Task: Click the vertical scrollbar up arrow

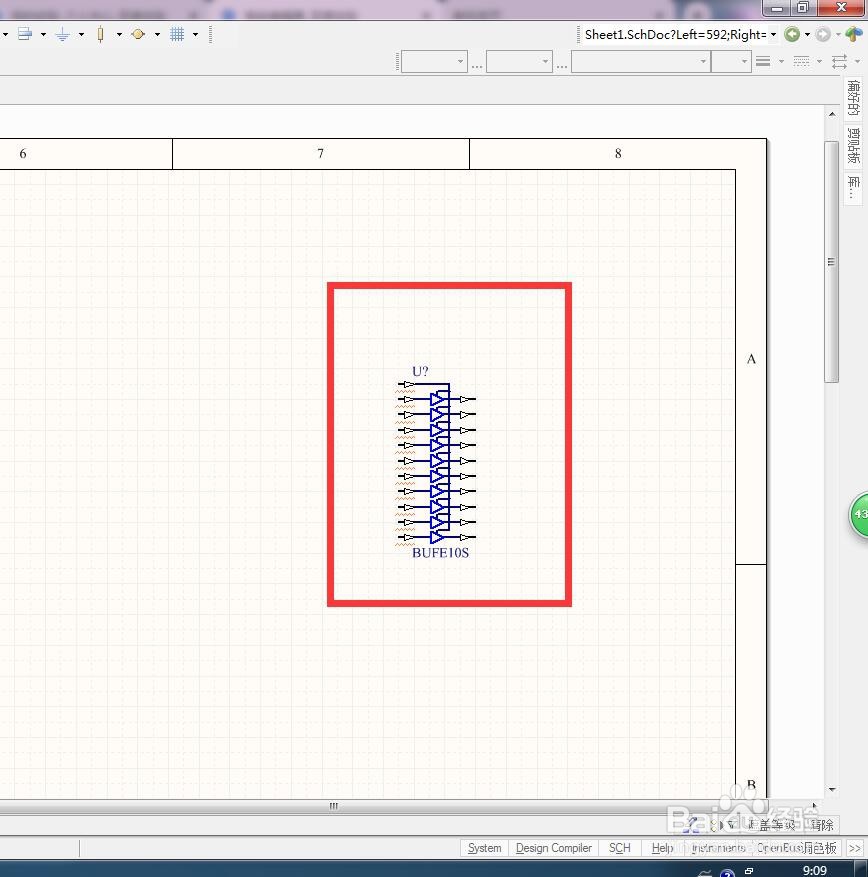Action: pos(832,114)
